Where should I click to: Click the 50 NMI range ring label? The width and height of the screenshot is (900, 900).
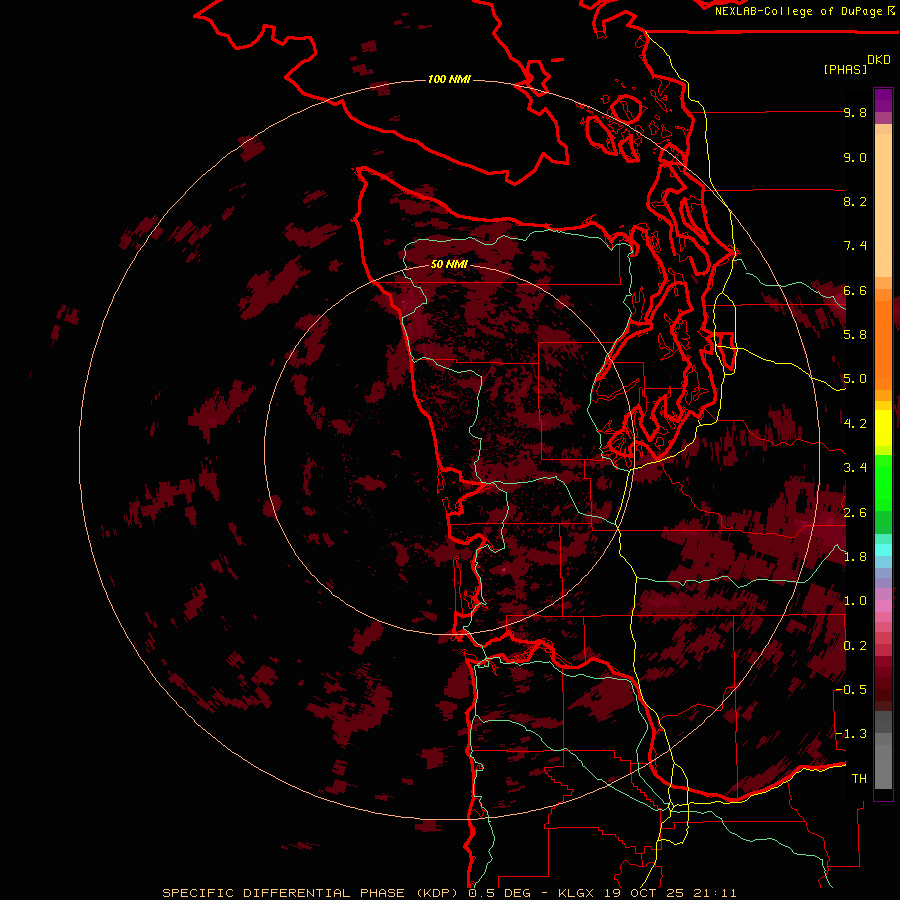click(x=449, y=264)
